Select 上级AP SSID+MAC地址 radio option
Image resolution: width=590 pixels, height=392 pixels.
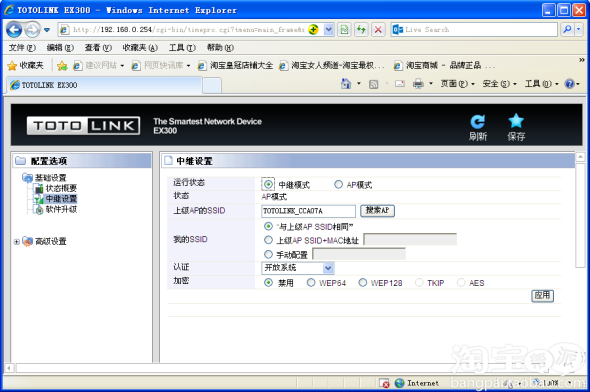[268, 240]
